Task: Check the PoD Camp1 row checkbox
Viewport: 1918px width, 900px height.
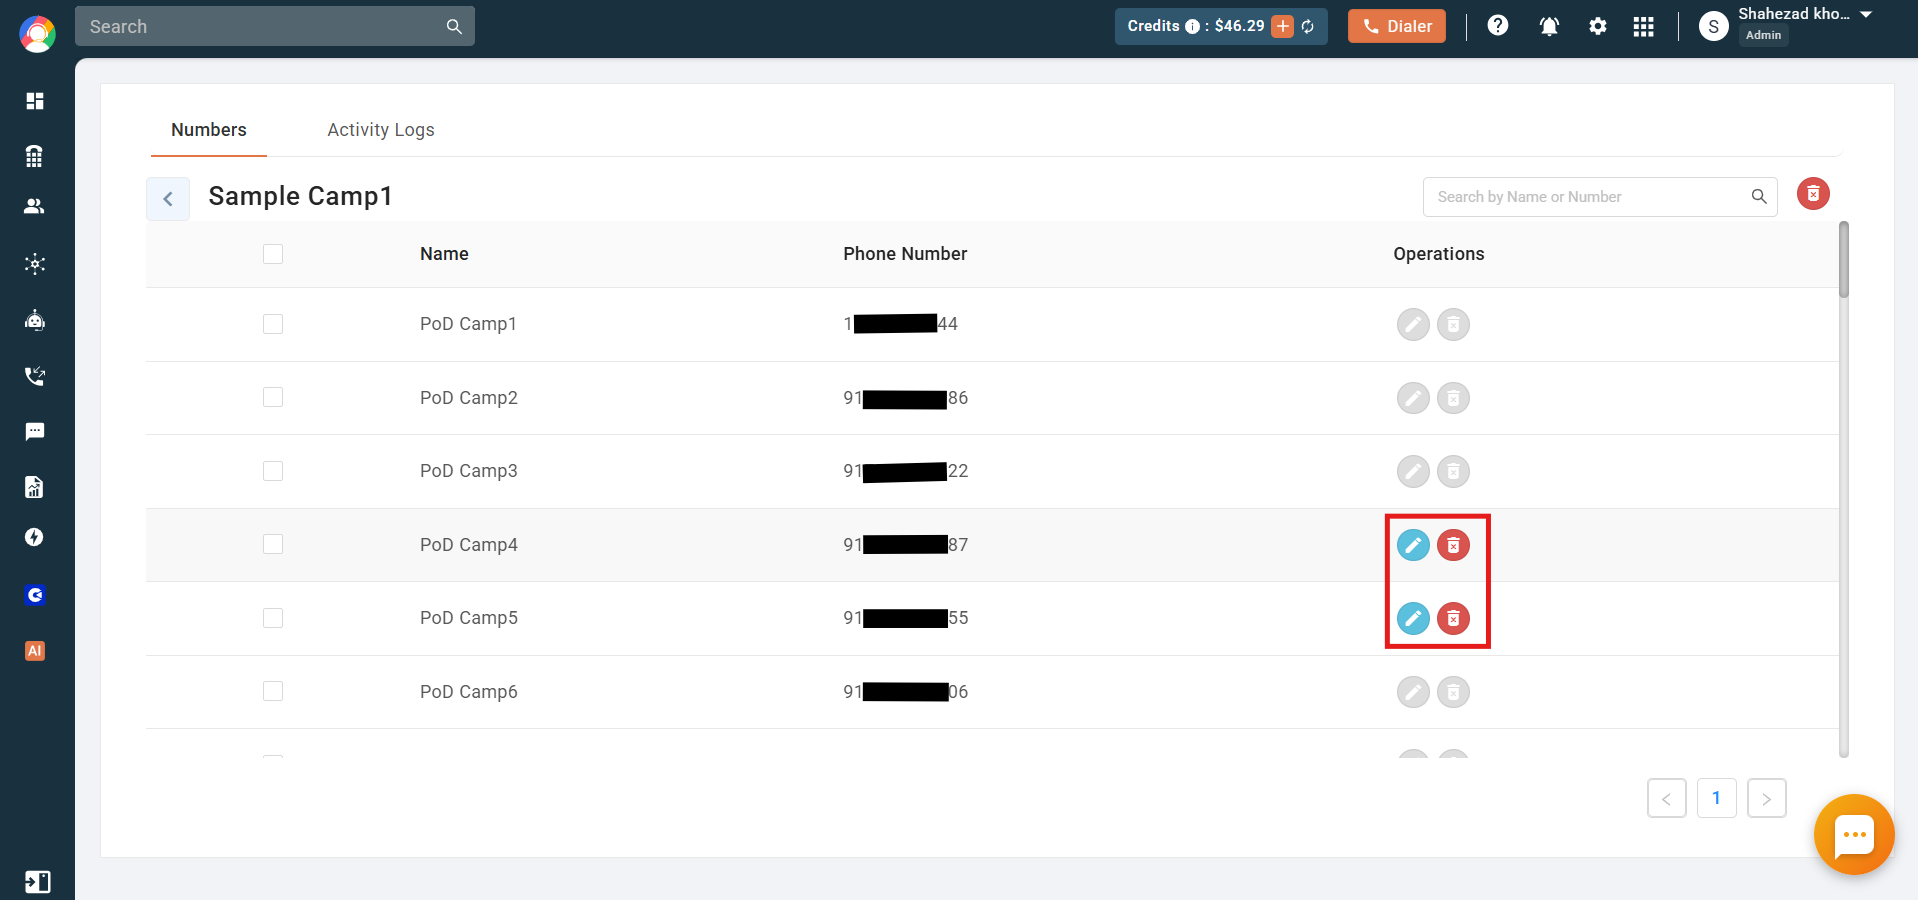Action: point(273,324)
